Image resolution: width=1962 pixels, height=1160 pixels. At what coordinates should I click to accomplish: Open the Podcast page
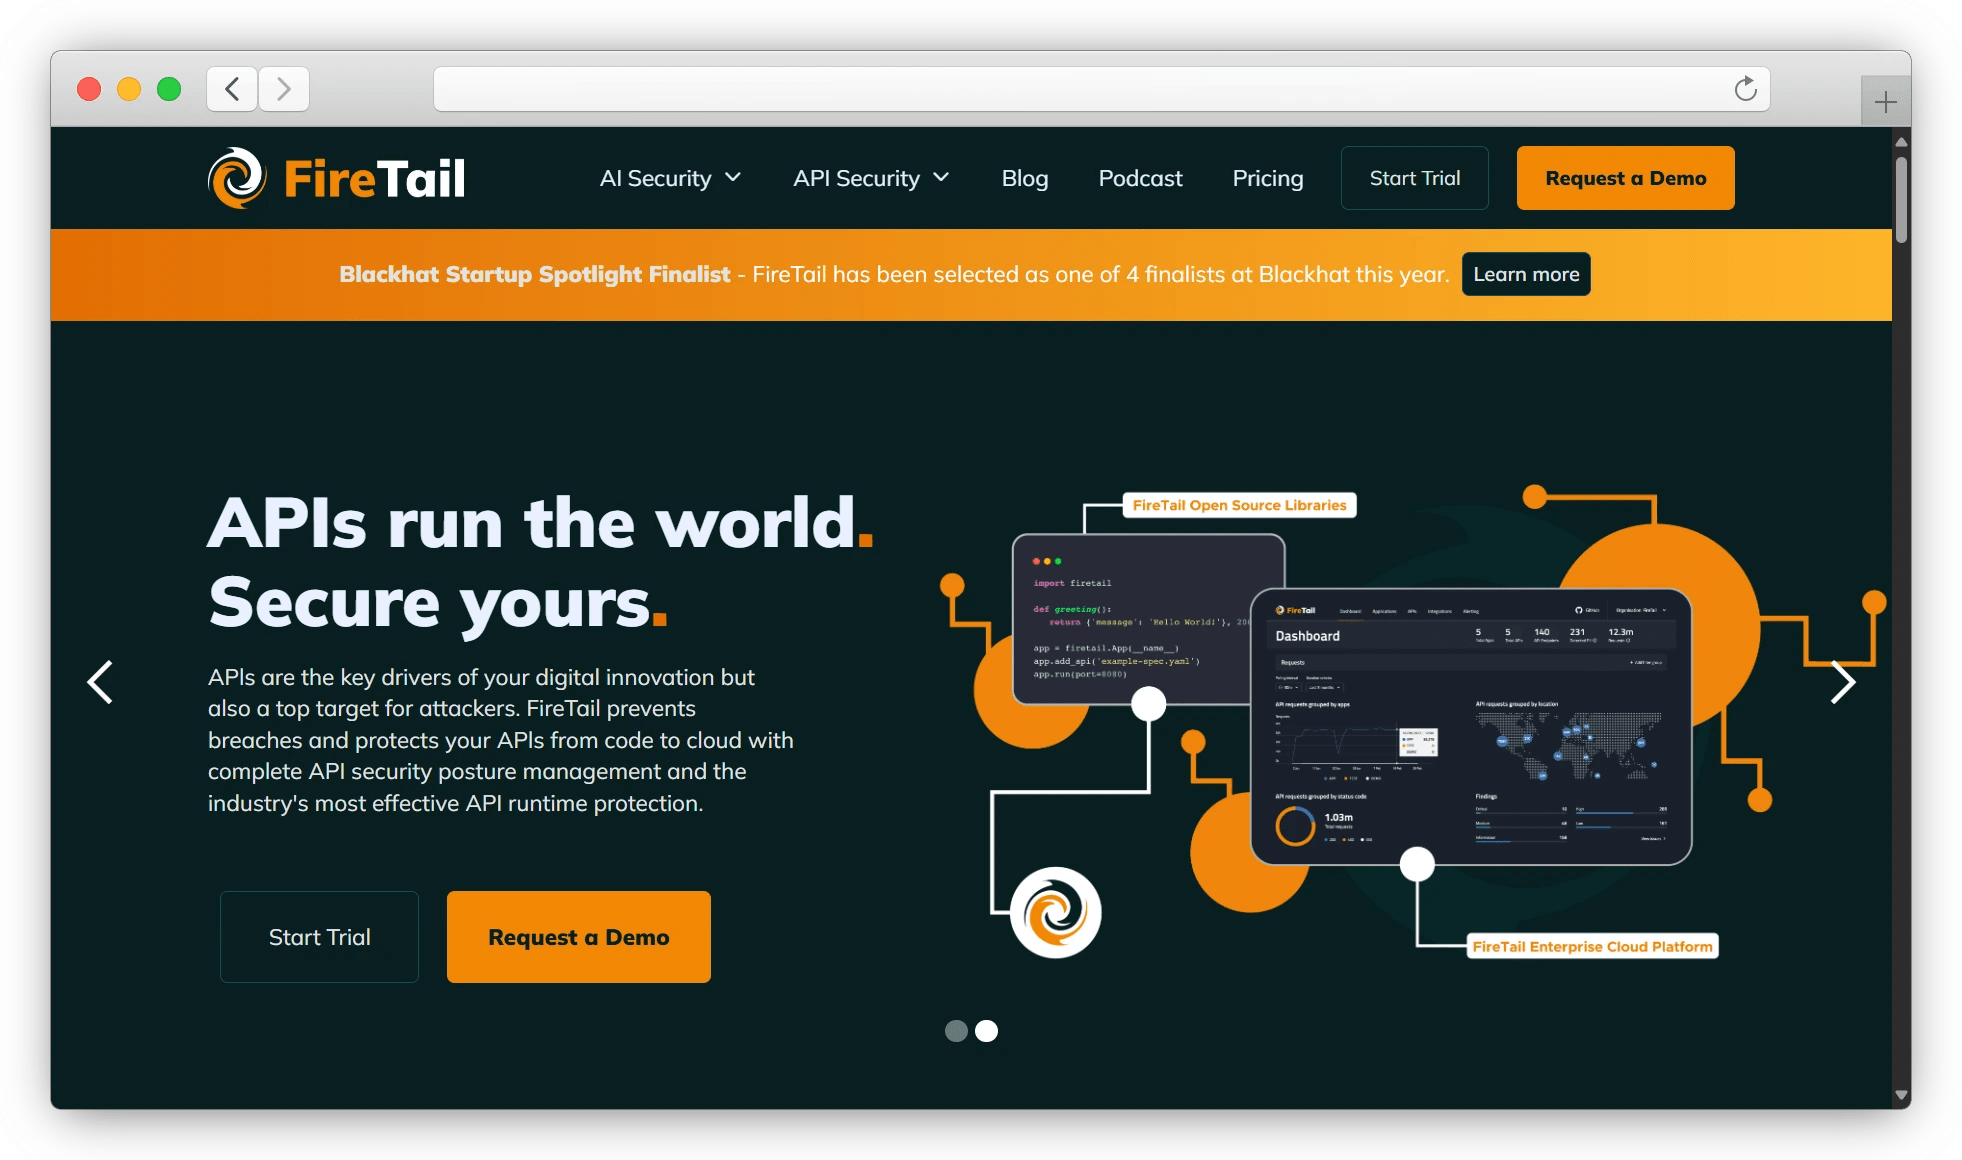point(1140,178)
